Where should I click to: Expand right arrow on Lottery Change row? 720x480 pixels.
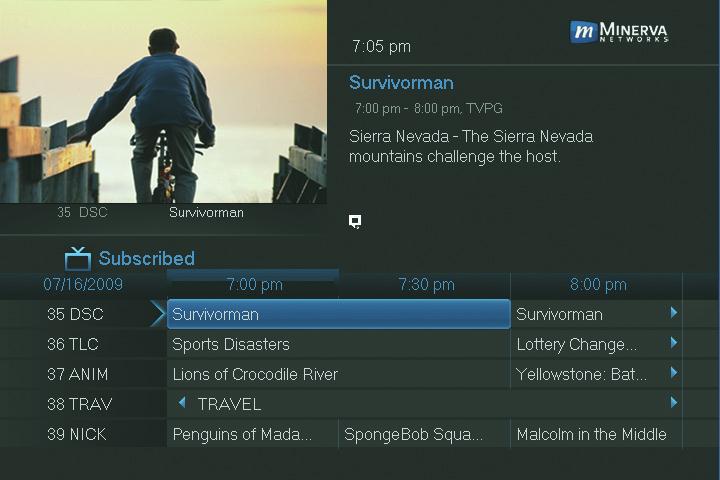point(674,343)
